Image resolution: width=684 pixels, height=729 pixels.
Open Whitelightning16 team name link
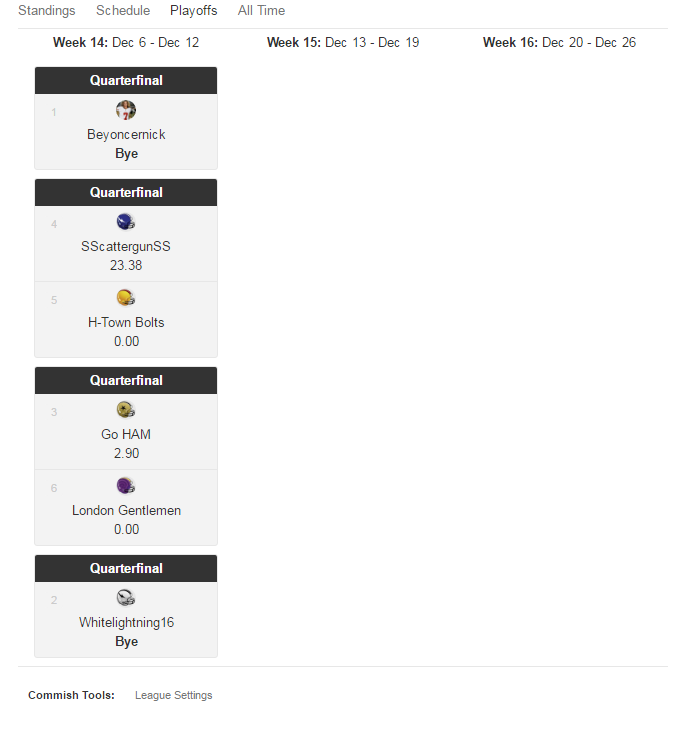click(x=126, y=622)
